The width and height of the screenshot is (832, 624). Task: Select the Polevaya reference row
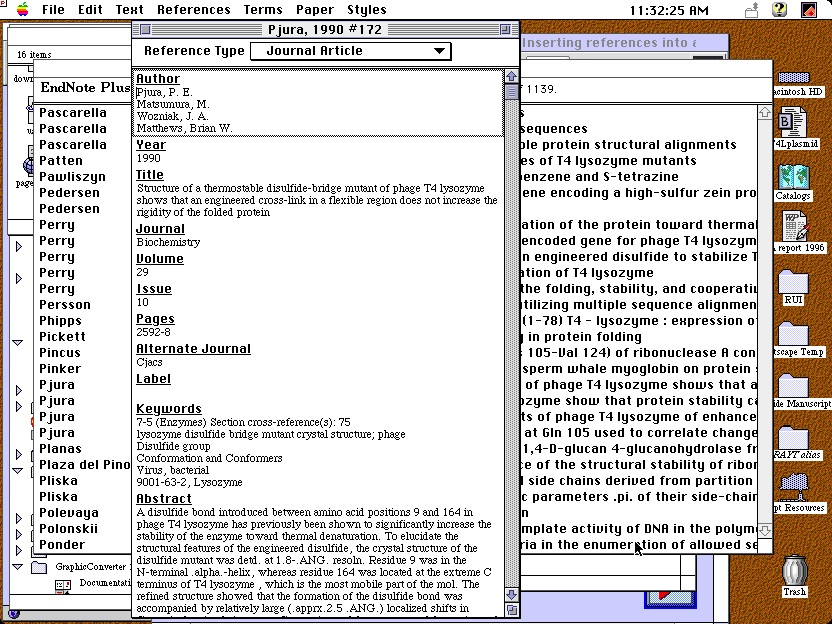(69, 513)
